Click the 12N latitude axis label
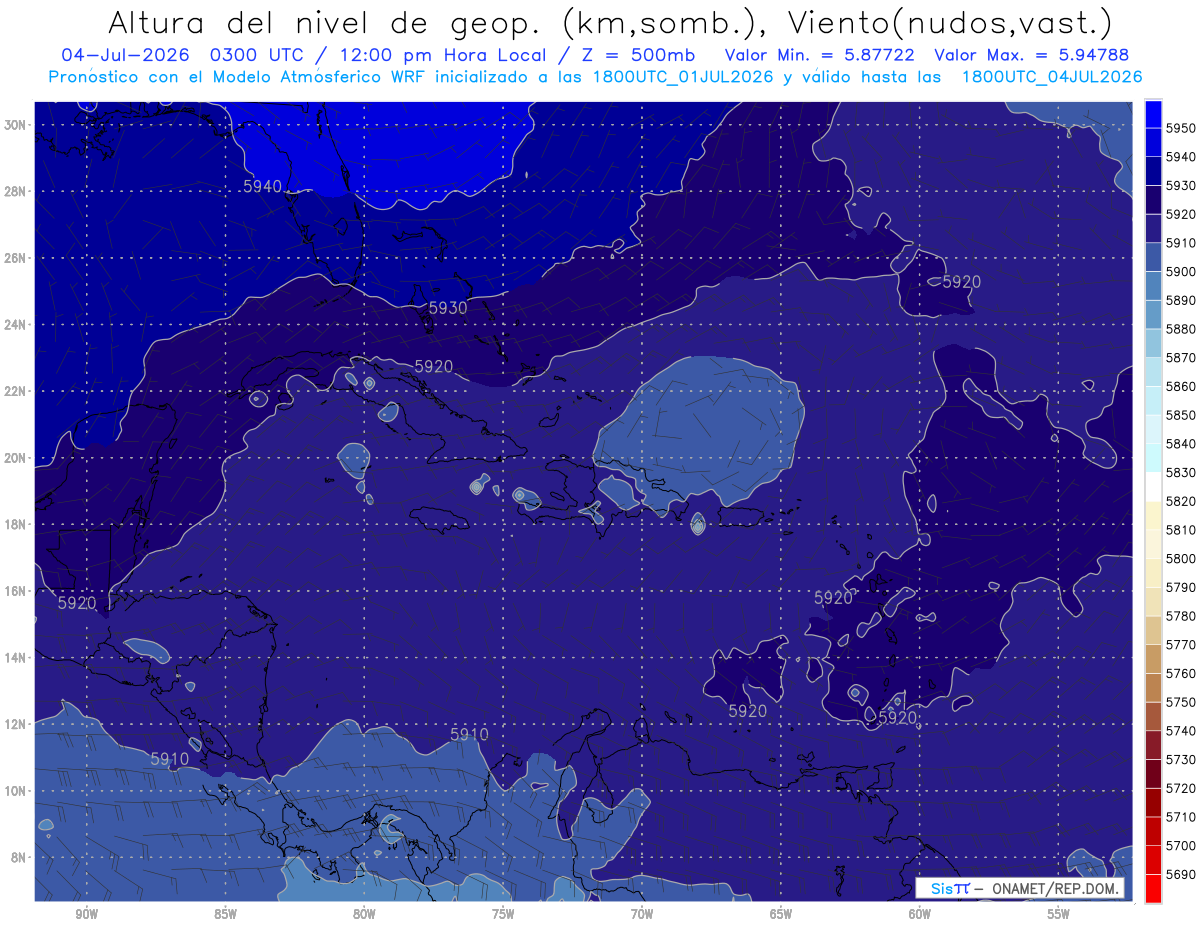 (x=15, y=724)
